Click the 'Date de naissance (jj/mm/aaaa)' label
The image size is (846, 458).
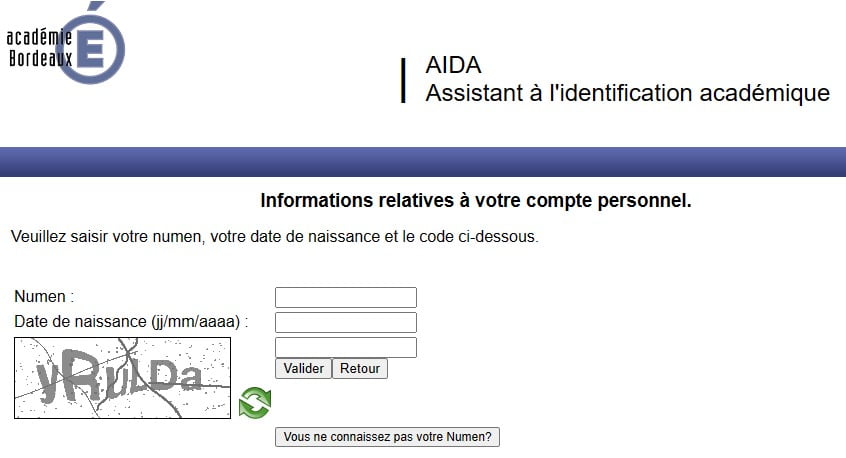coord(131,322)
